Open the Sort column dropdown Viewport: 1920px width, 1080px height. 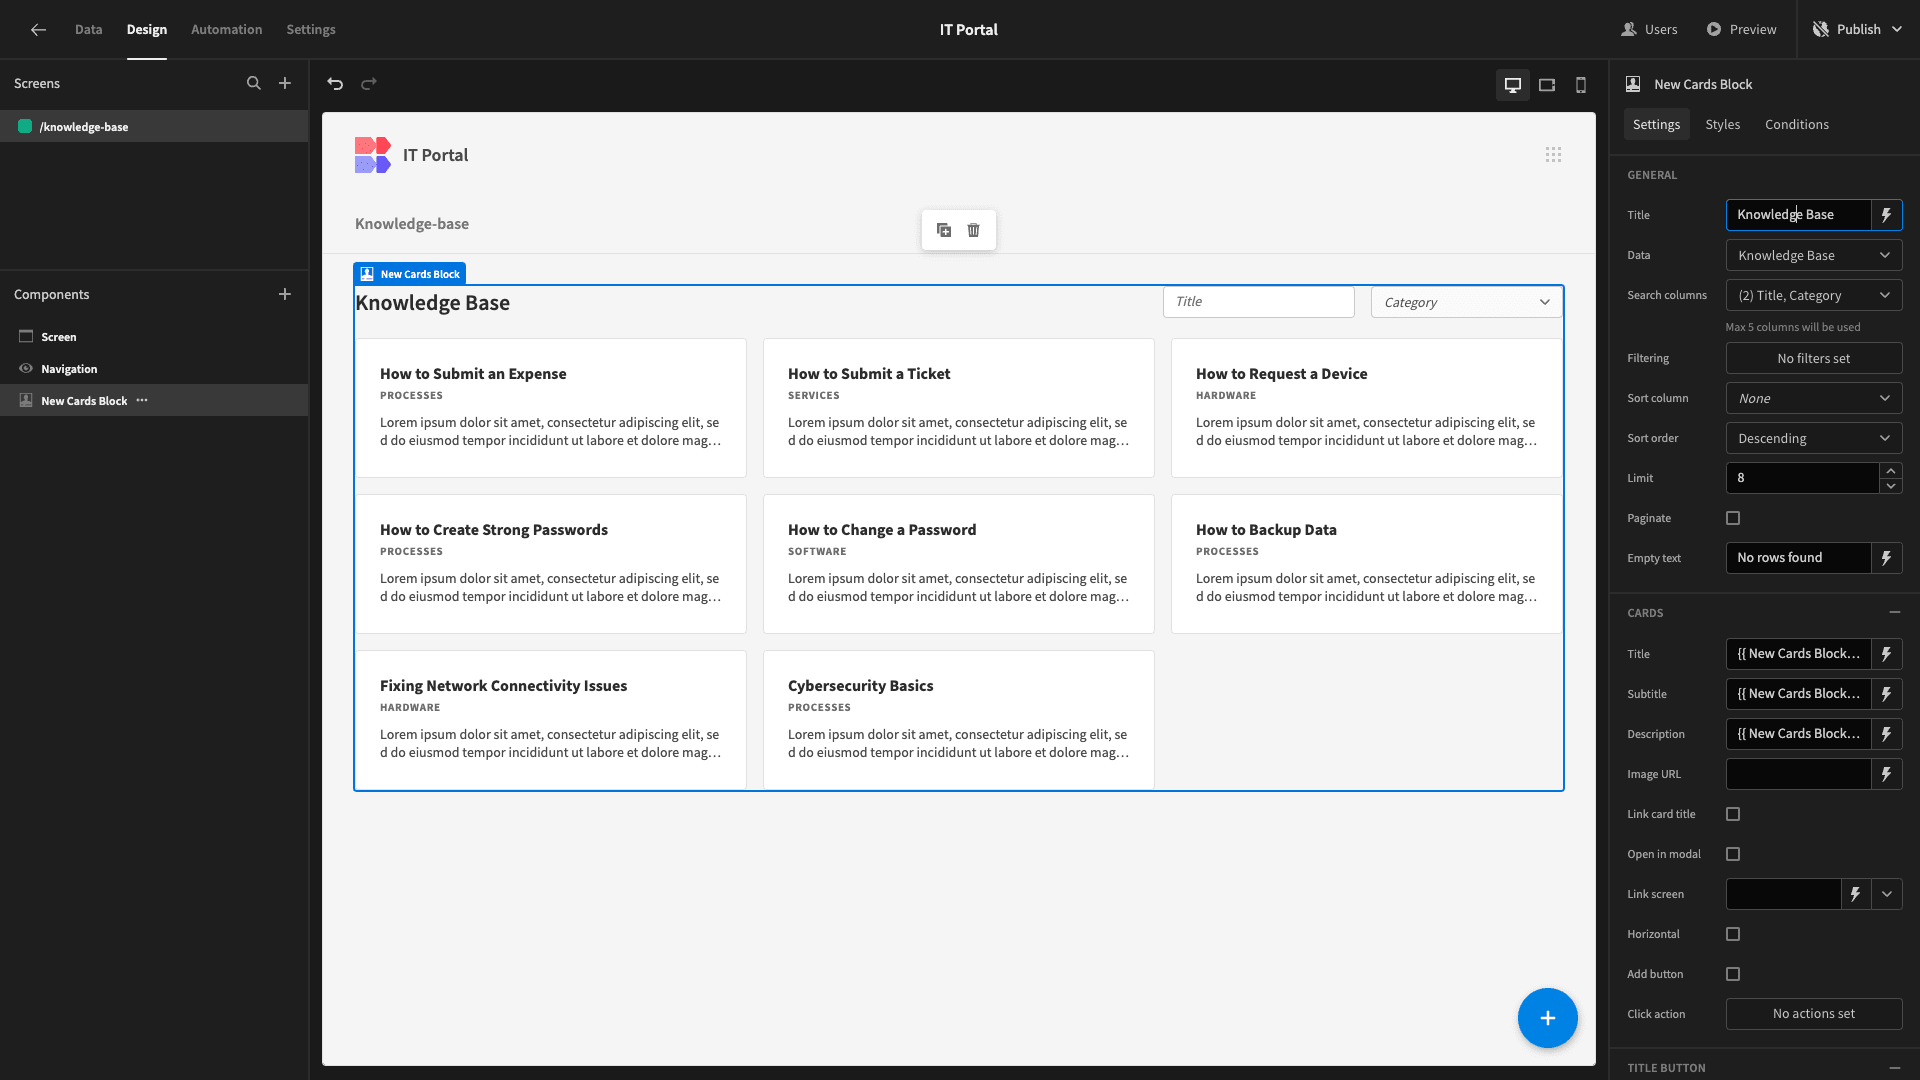pyautogui.click(x=1814, y=398)
